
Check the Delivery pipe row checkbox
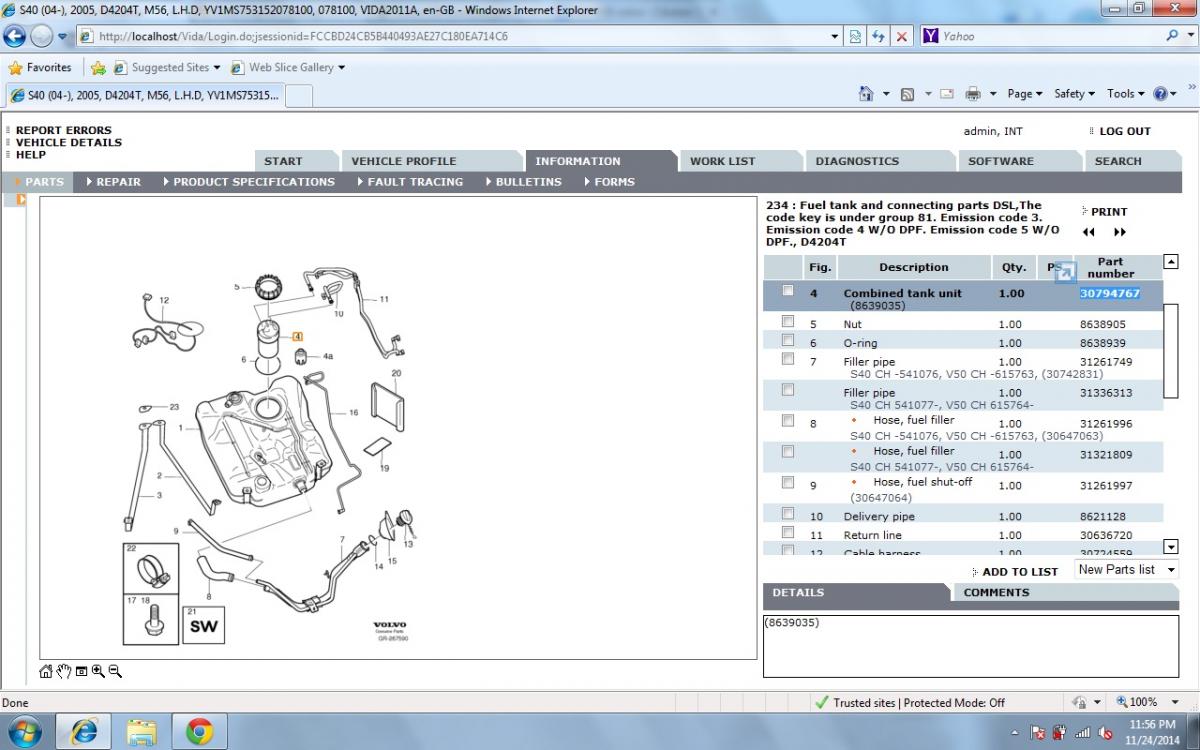click(788, 513)
